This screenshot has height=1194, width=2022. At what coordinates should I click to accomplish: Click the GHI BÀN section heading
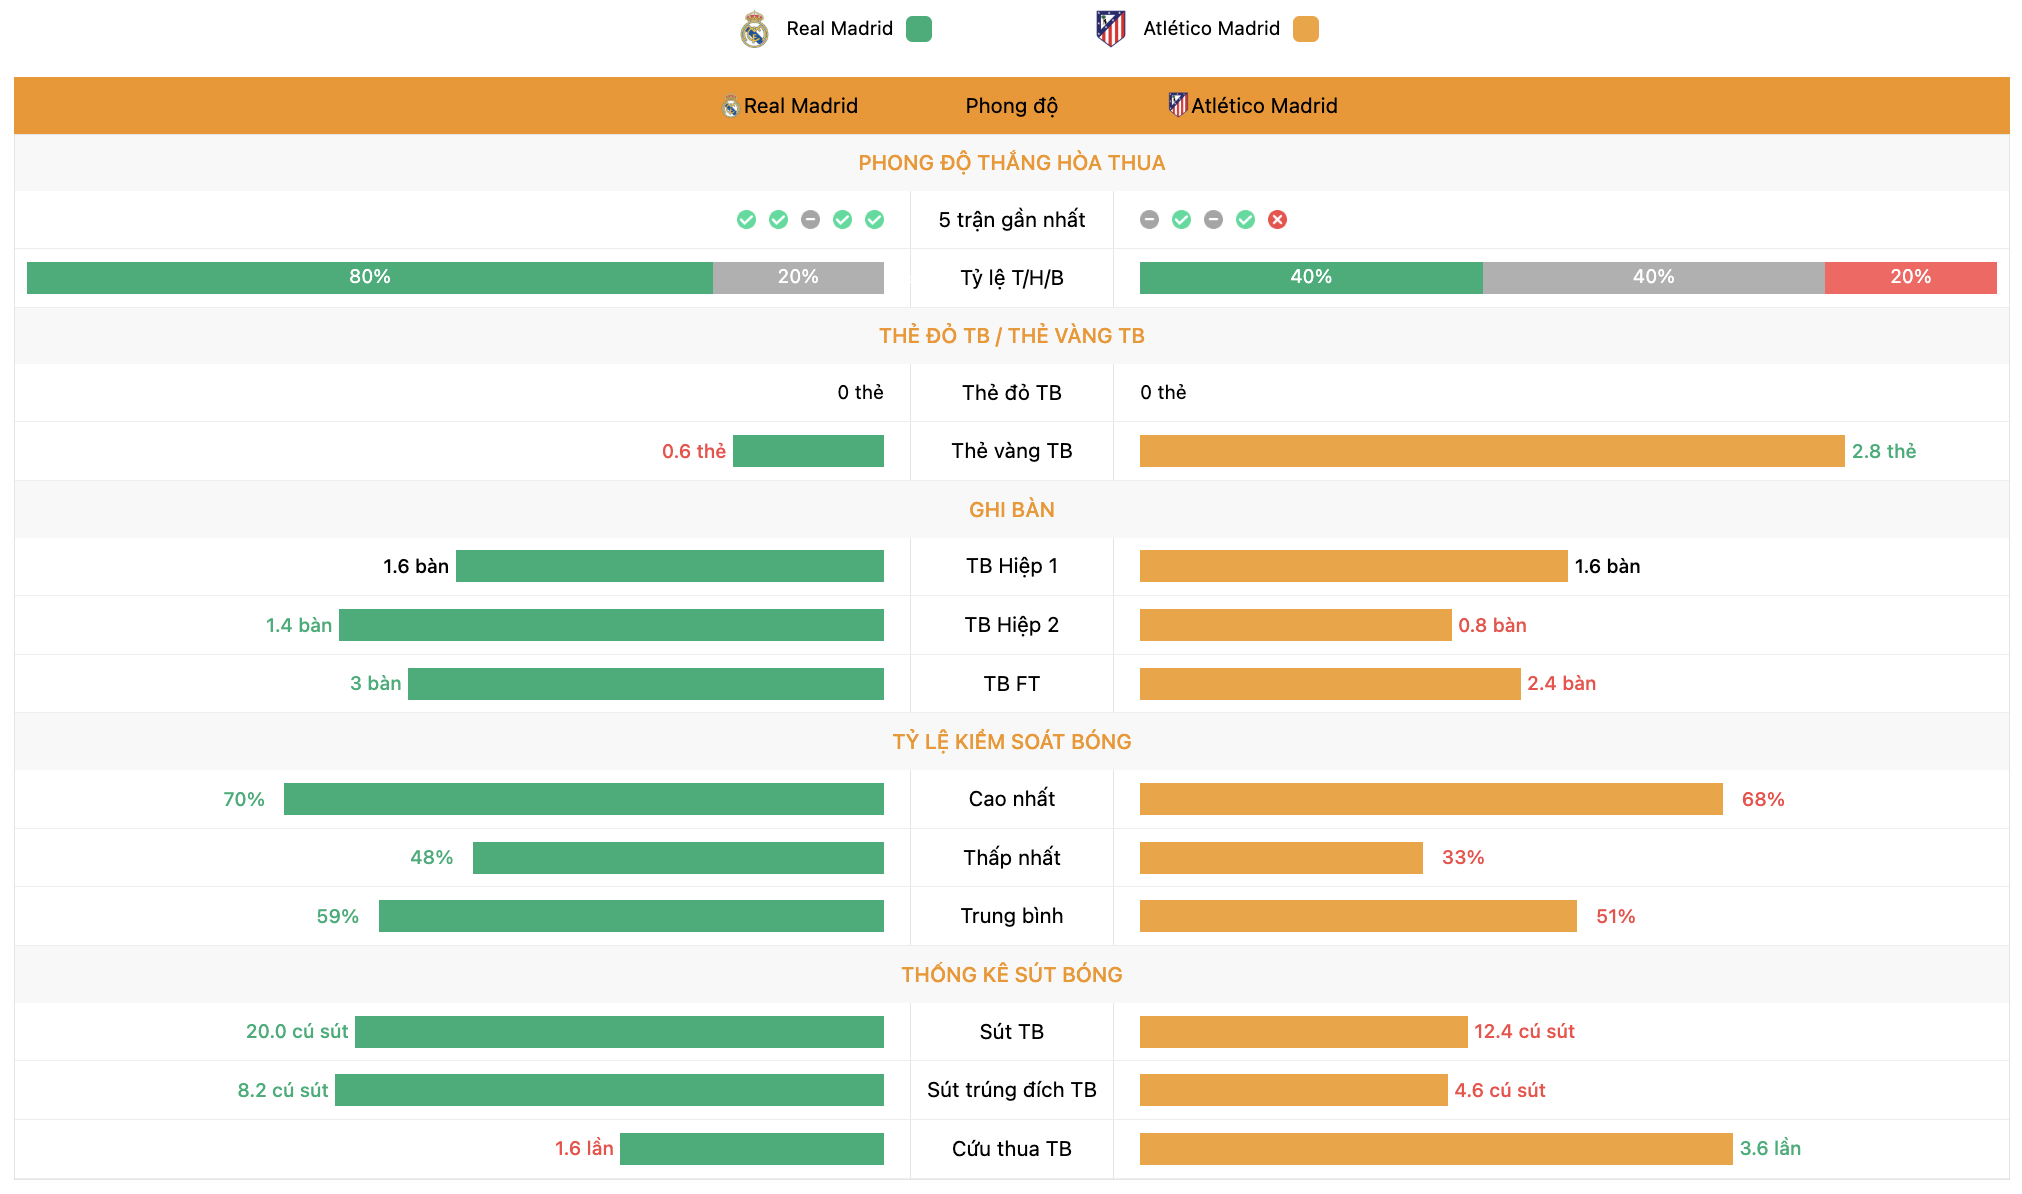point(1011,510)
